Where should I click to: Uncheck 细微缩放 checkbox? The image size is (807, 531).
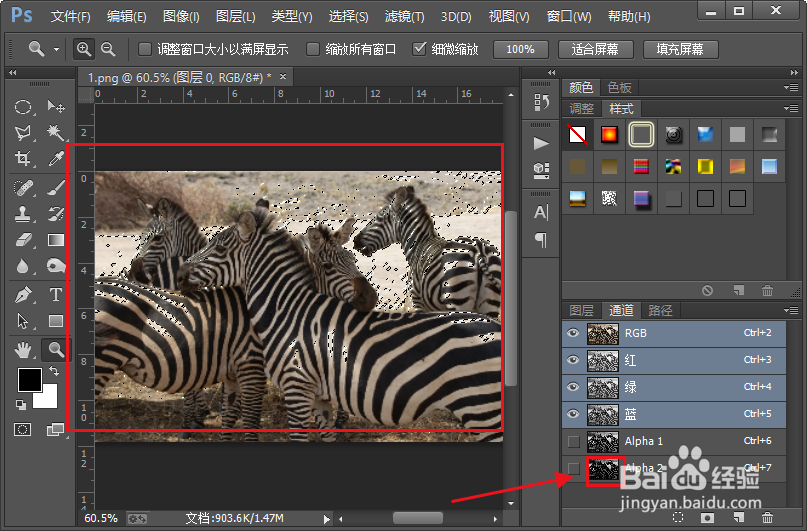pyautogui.click(x=419, y=49)
